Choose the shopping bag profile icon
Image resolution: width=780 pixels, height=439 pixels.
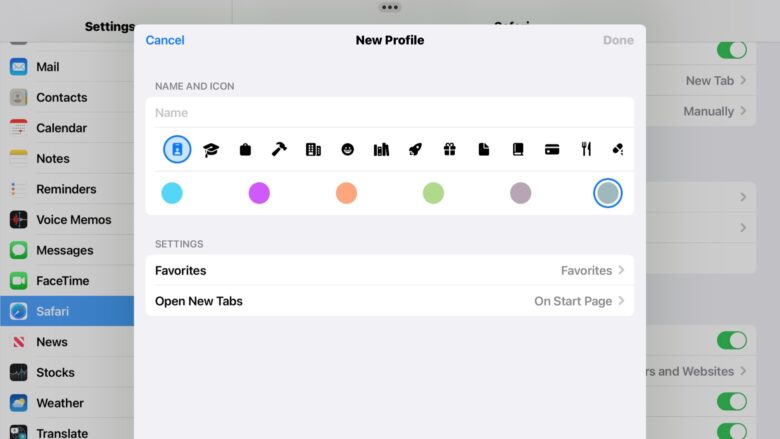tap(245, 149)
